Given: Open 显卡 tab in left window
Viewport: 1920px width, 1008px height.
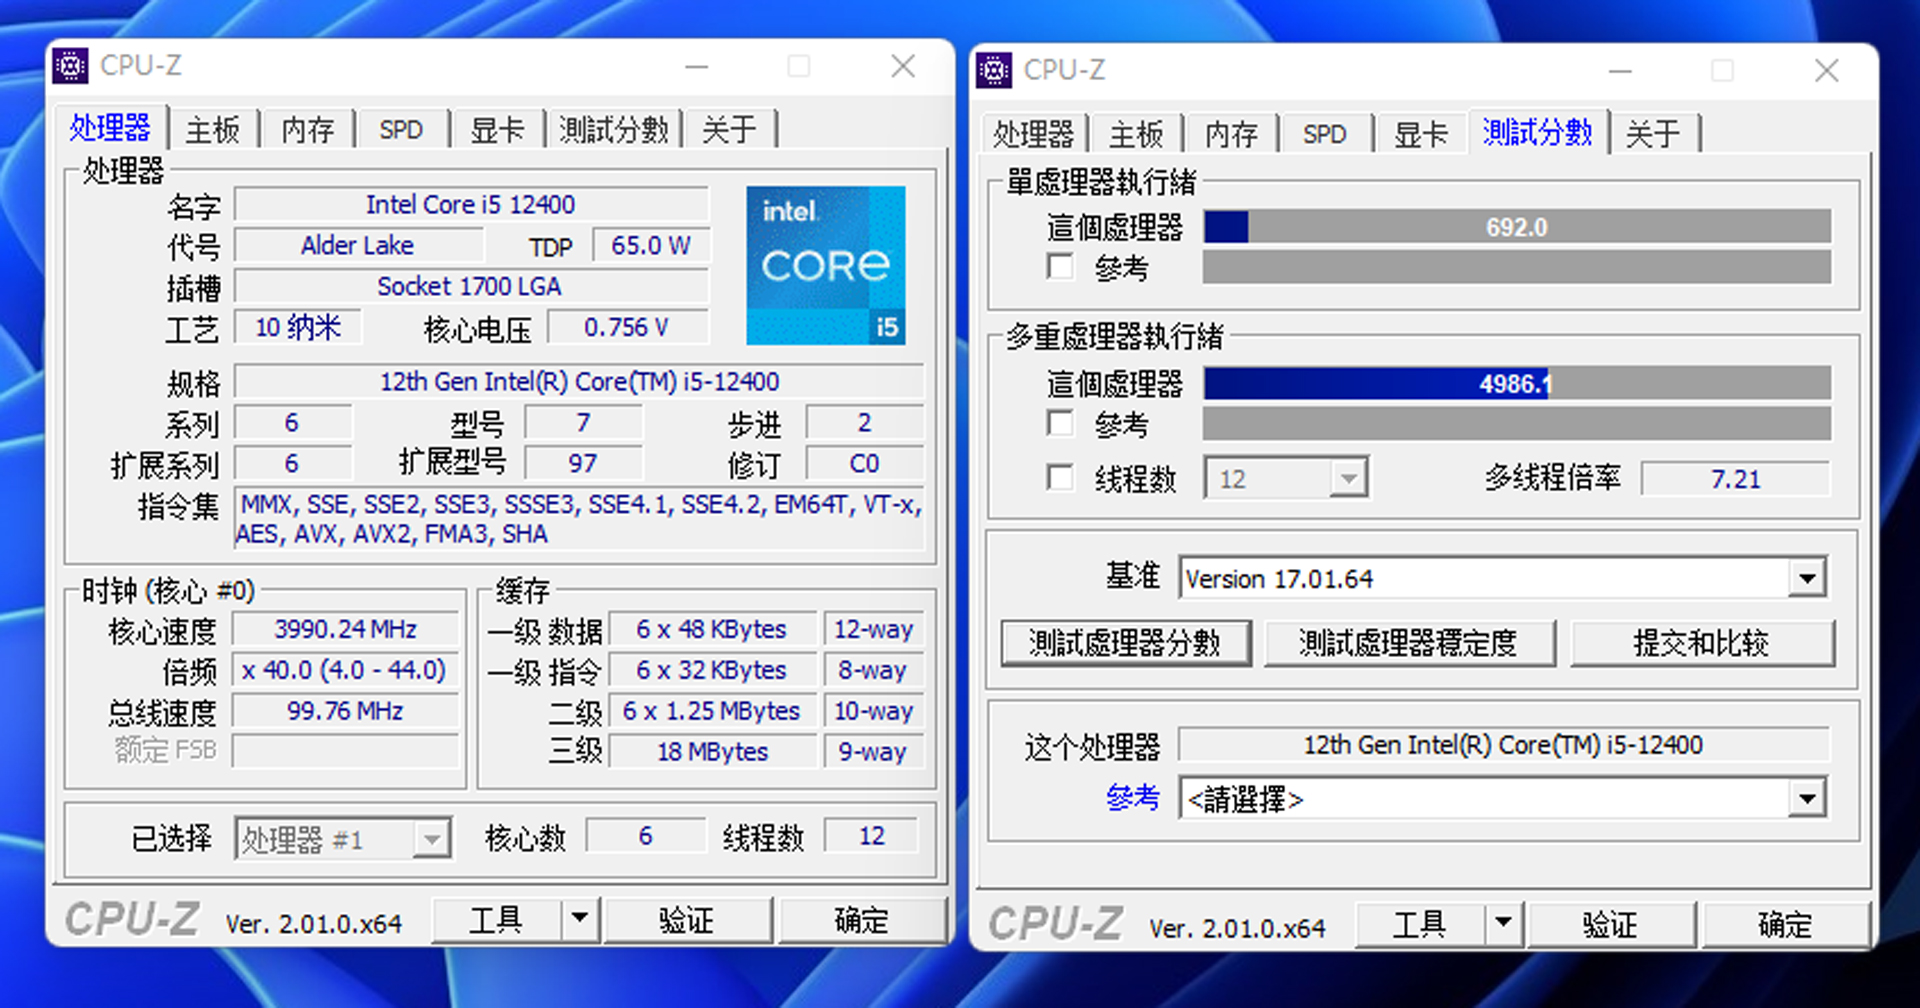Looking at the screenshot, I should (x=497, y=130).
